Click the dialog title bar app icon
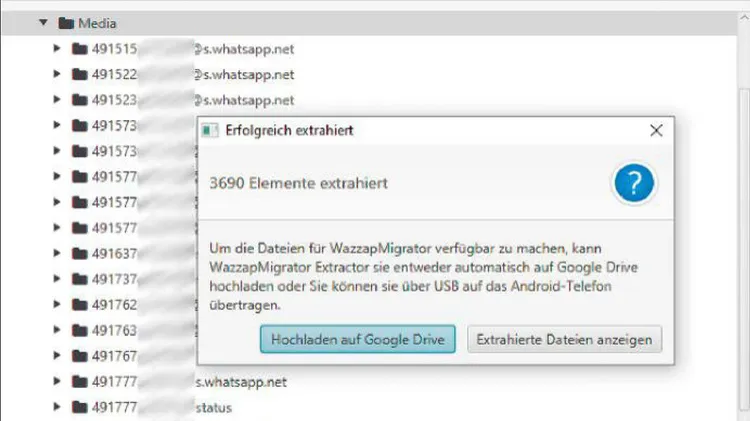Screen dimensions: 750x421 point(210,130)
